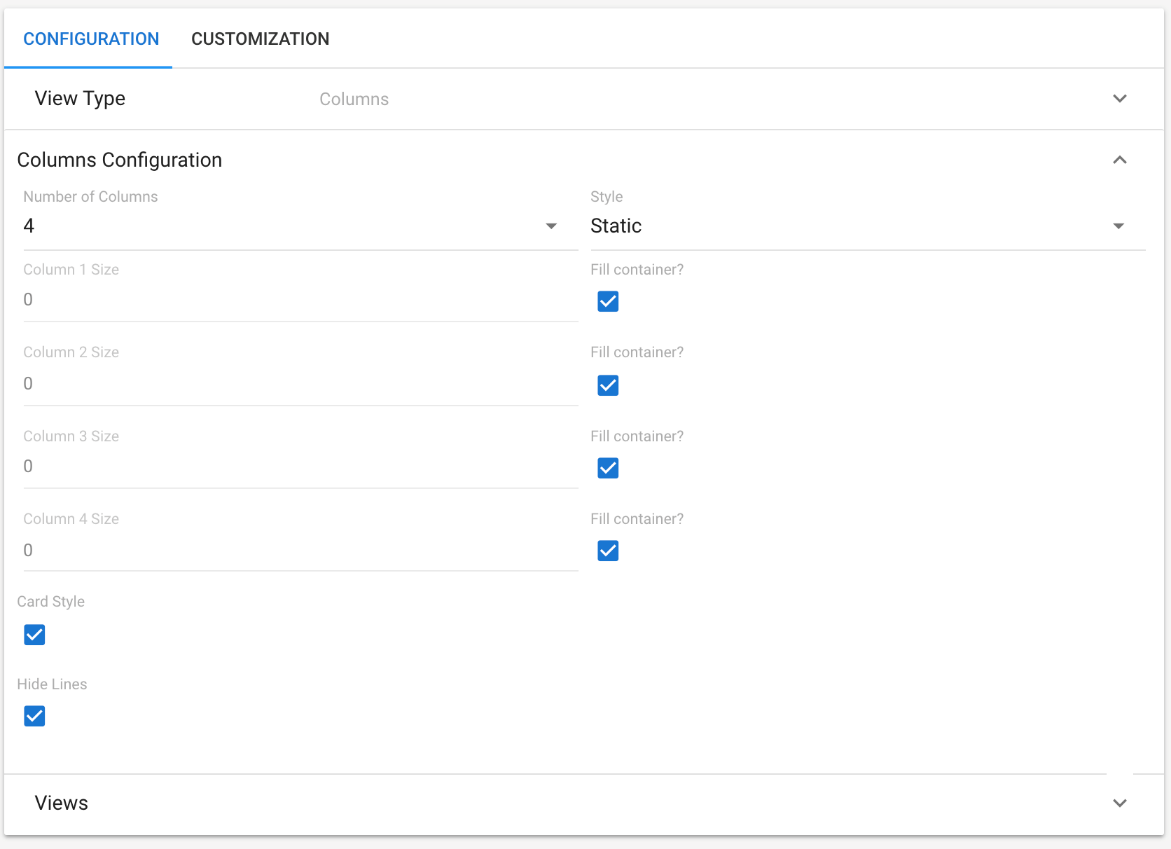
Task: Toggle Fill container for Column 4
Action: 608,551
